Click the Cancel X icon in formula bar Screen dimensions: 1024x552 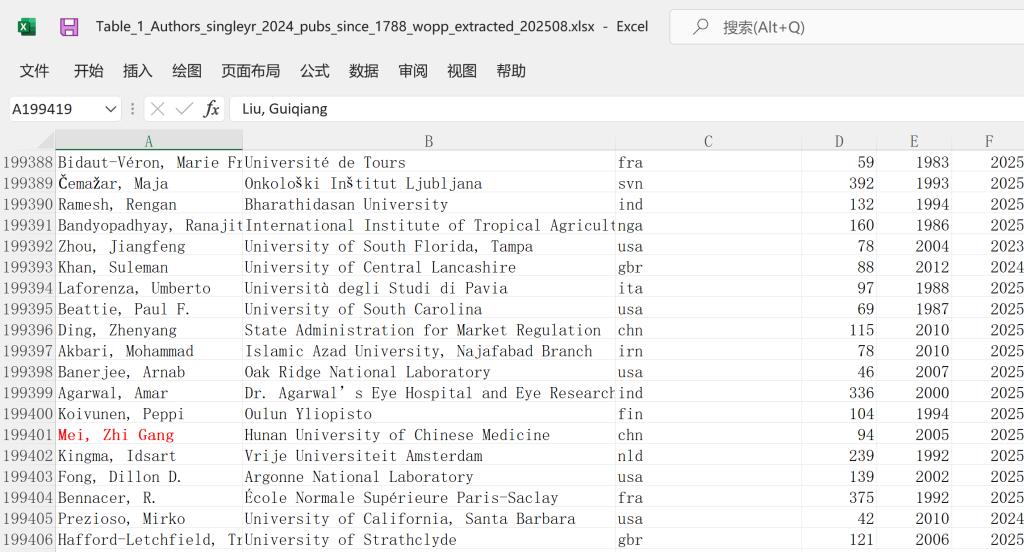(158, 109)
